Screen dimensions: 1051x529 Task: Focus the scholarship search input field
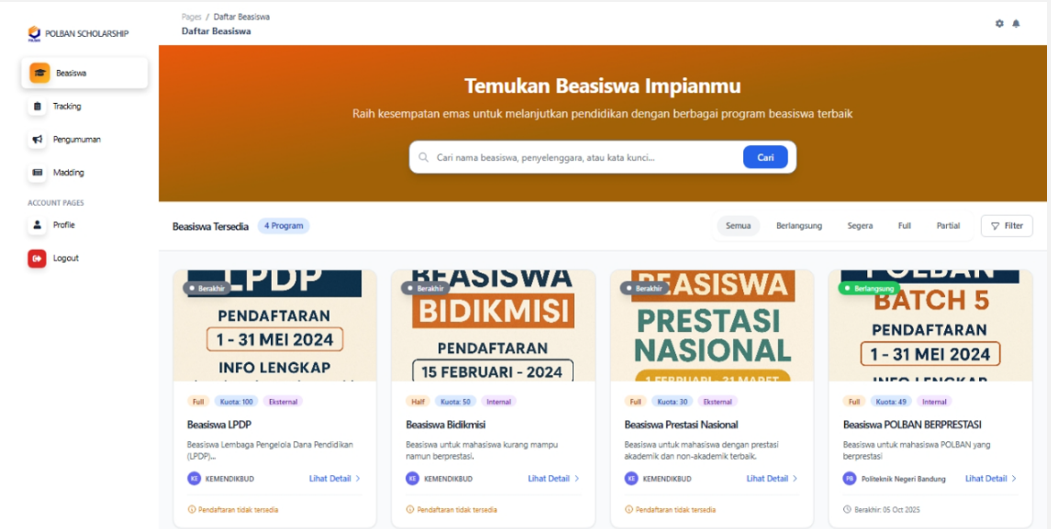click(x=585, y=158)
